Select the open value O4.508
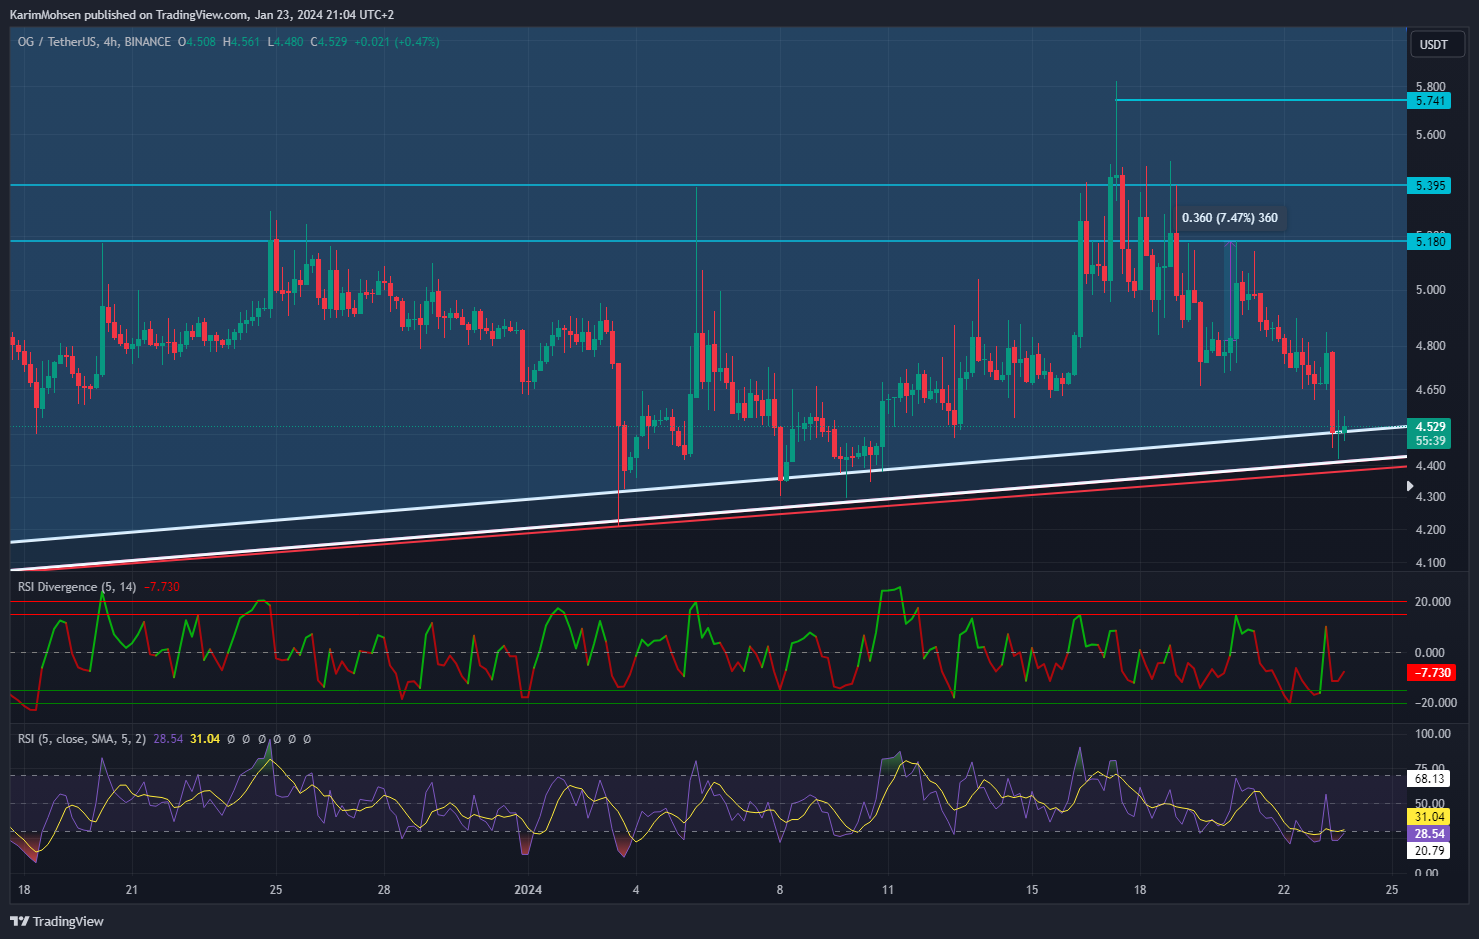The image size is (1479, 939). (x=196, y=42)
